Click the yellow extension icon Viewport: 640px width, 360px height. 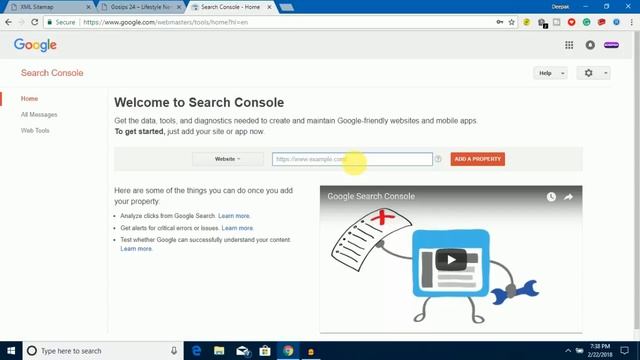(527, 22)
